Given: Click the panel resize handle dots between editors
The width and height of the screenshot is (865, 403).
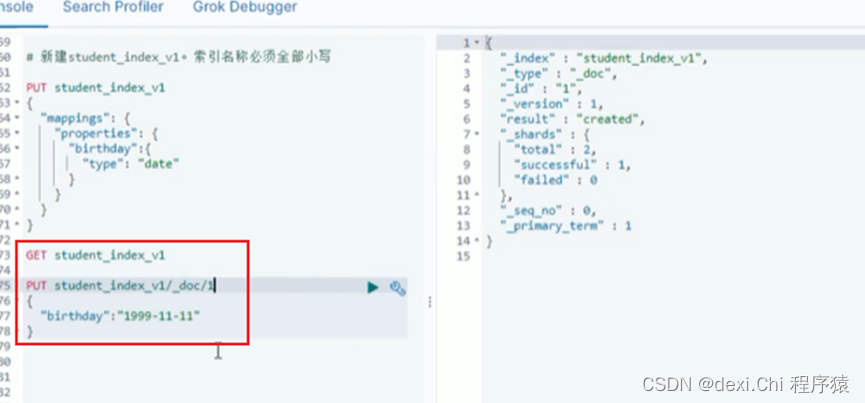Looking at the screenshot, I should tap(430, 302).
